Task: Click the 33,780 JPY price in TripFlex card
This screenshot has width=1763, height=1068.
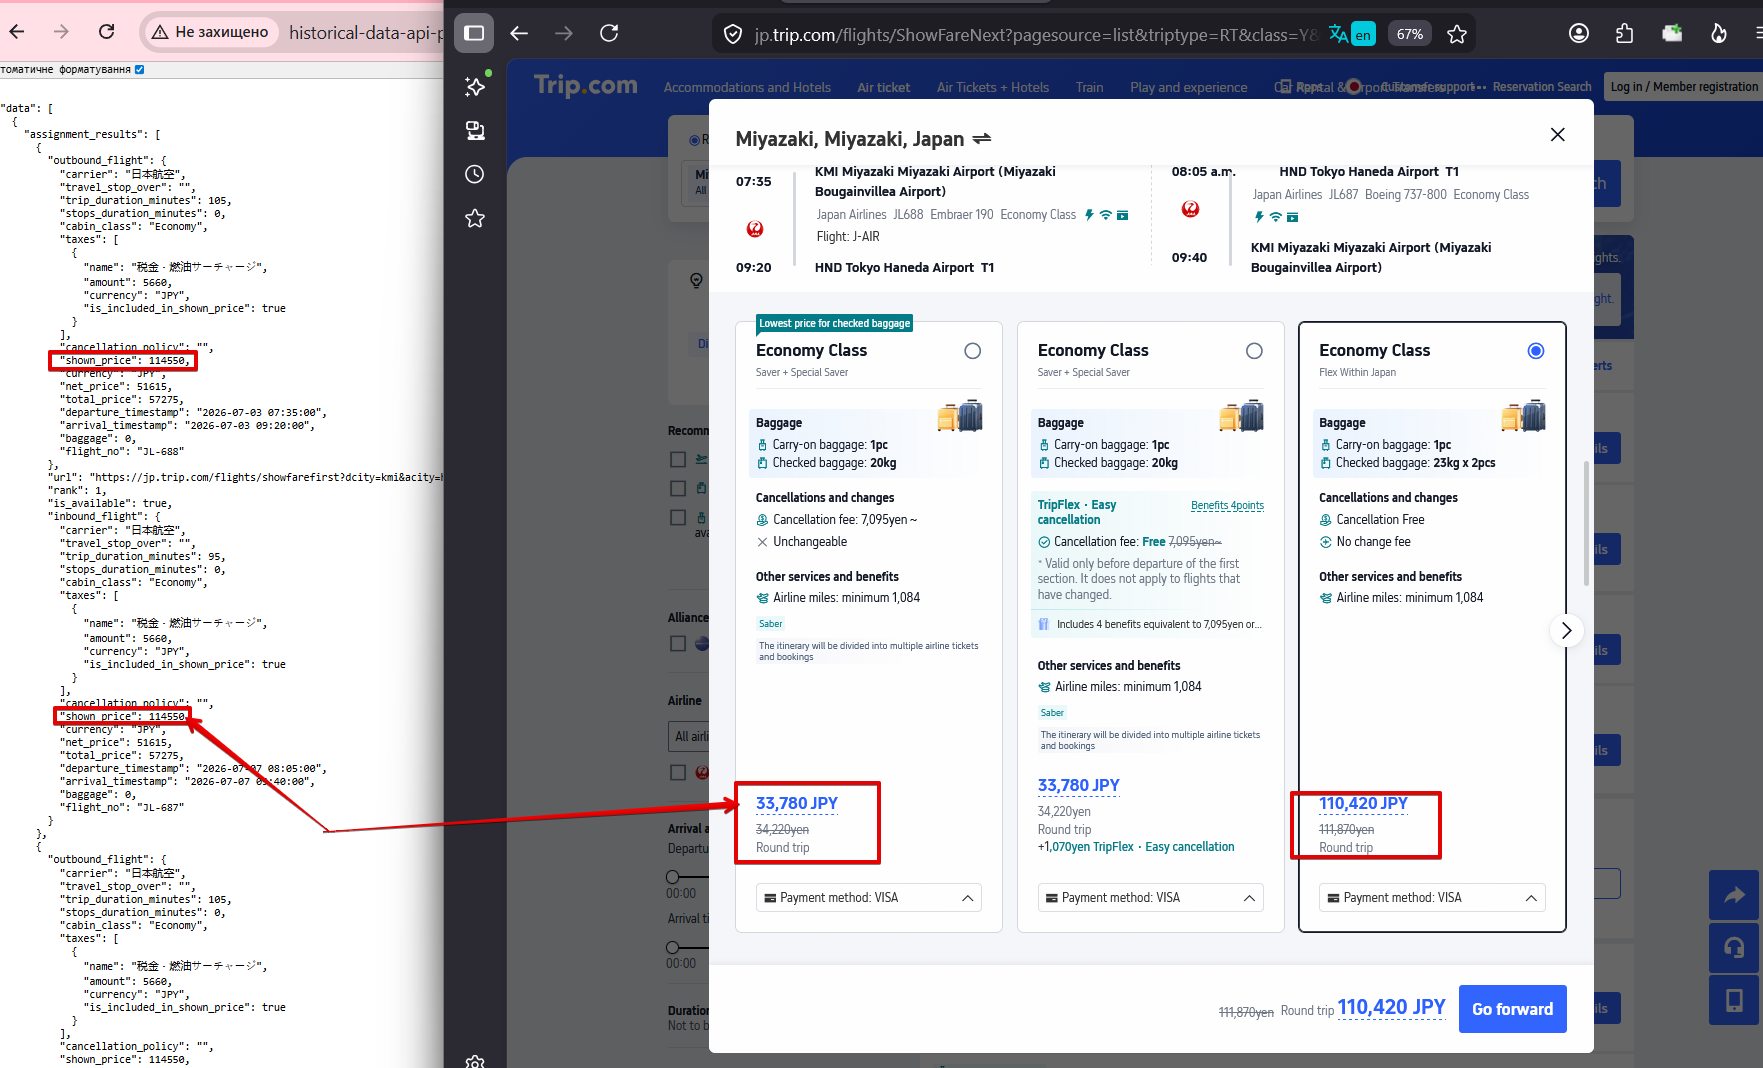Action: (1078, 786)
